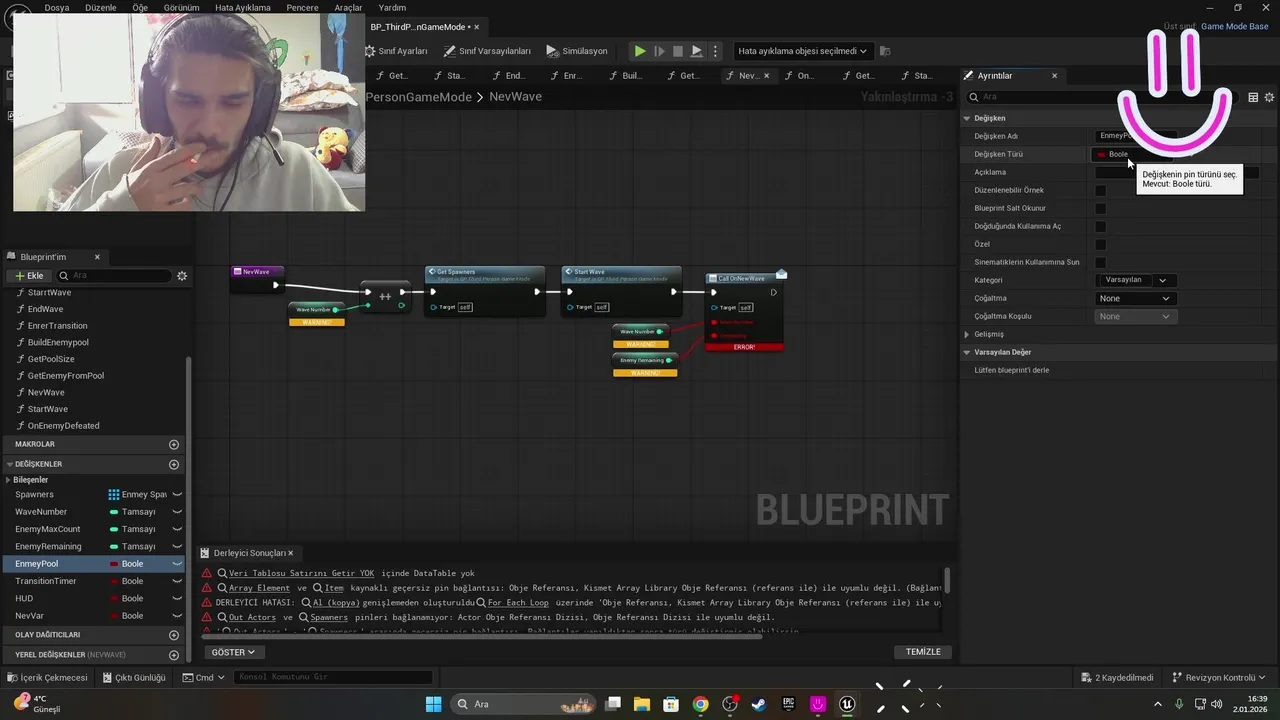Viewport: 1280px width, 720px height.
Task: Add a new macro with MAKROLAR plus
Action: 174,444
